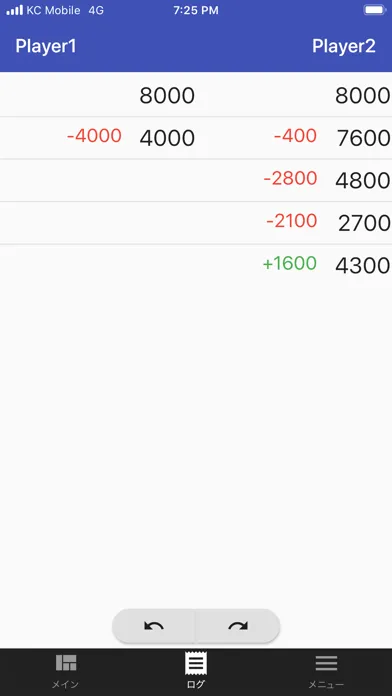392x696 pixels.
Task: Open the メニュー hamburger icon
Action: coord(326,663)
